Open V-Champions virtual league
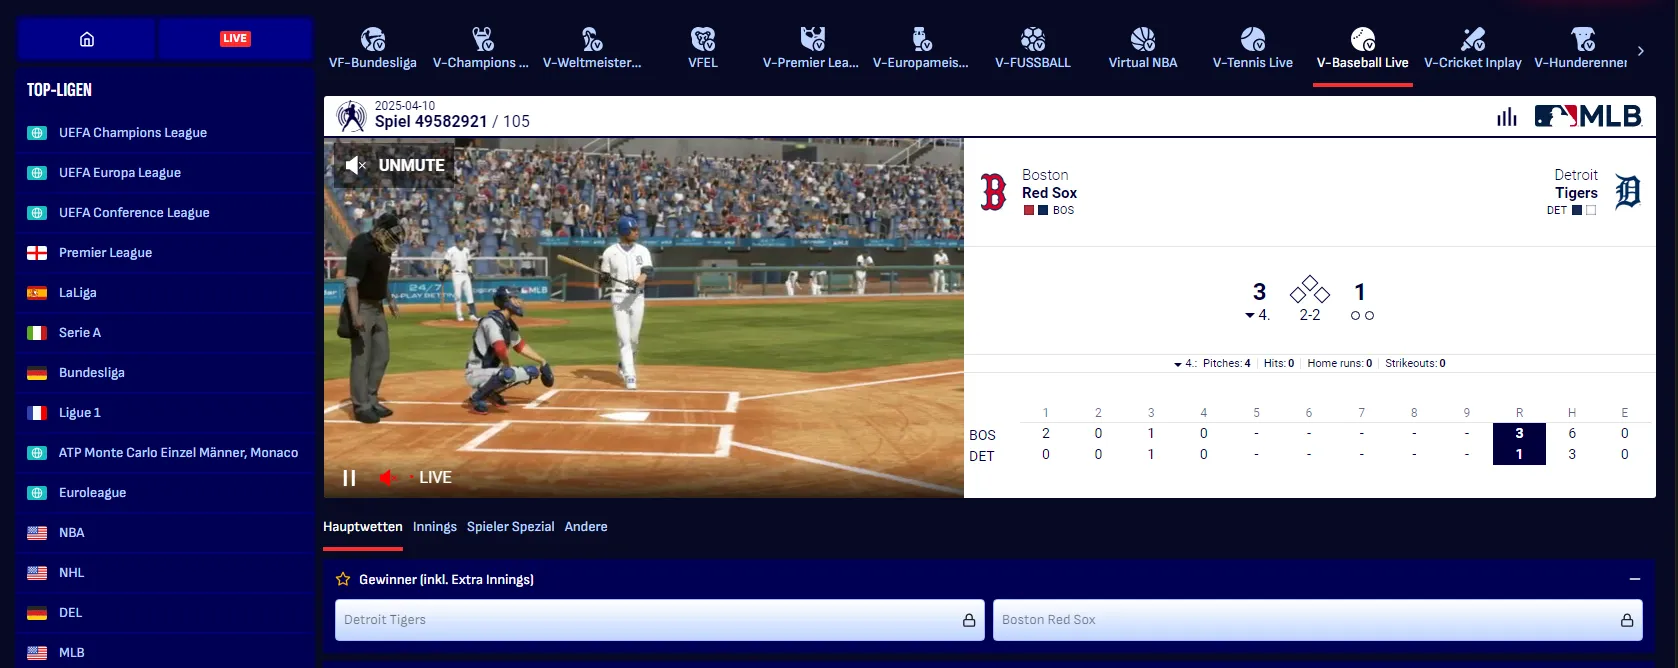The width and height of the screenshot is (1678, 668). point(481,49)
